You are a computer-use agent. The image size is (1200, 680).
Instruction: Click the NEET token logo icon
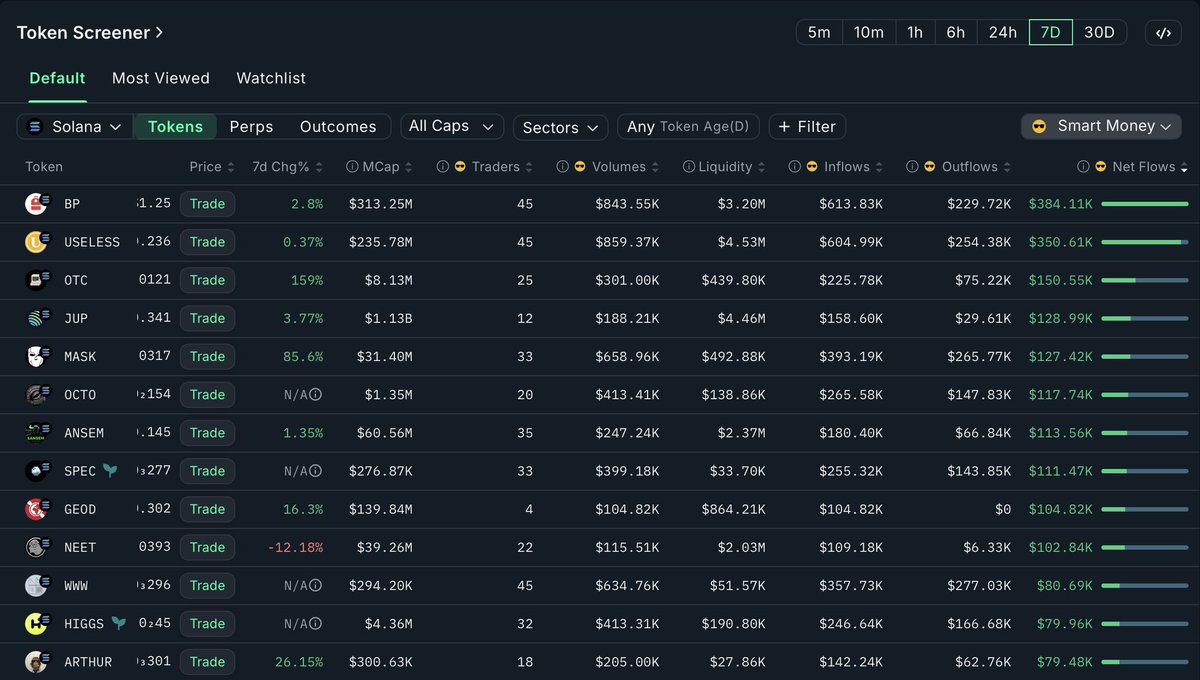coord(37,547)
